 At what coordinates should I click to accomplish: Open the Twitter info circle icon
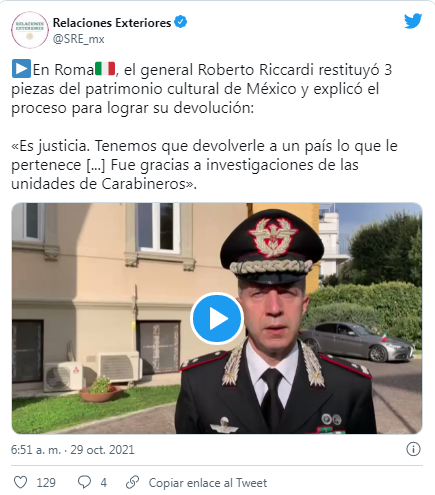click(x=413, y=449)
